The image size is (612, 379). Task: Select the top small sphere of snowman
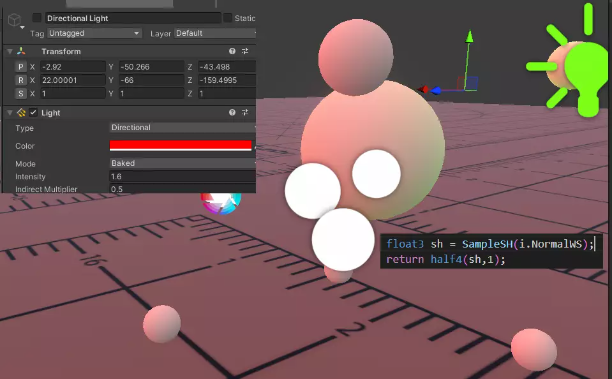point(356,57)
